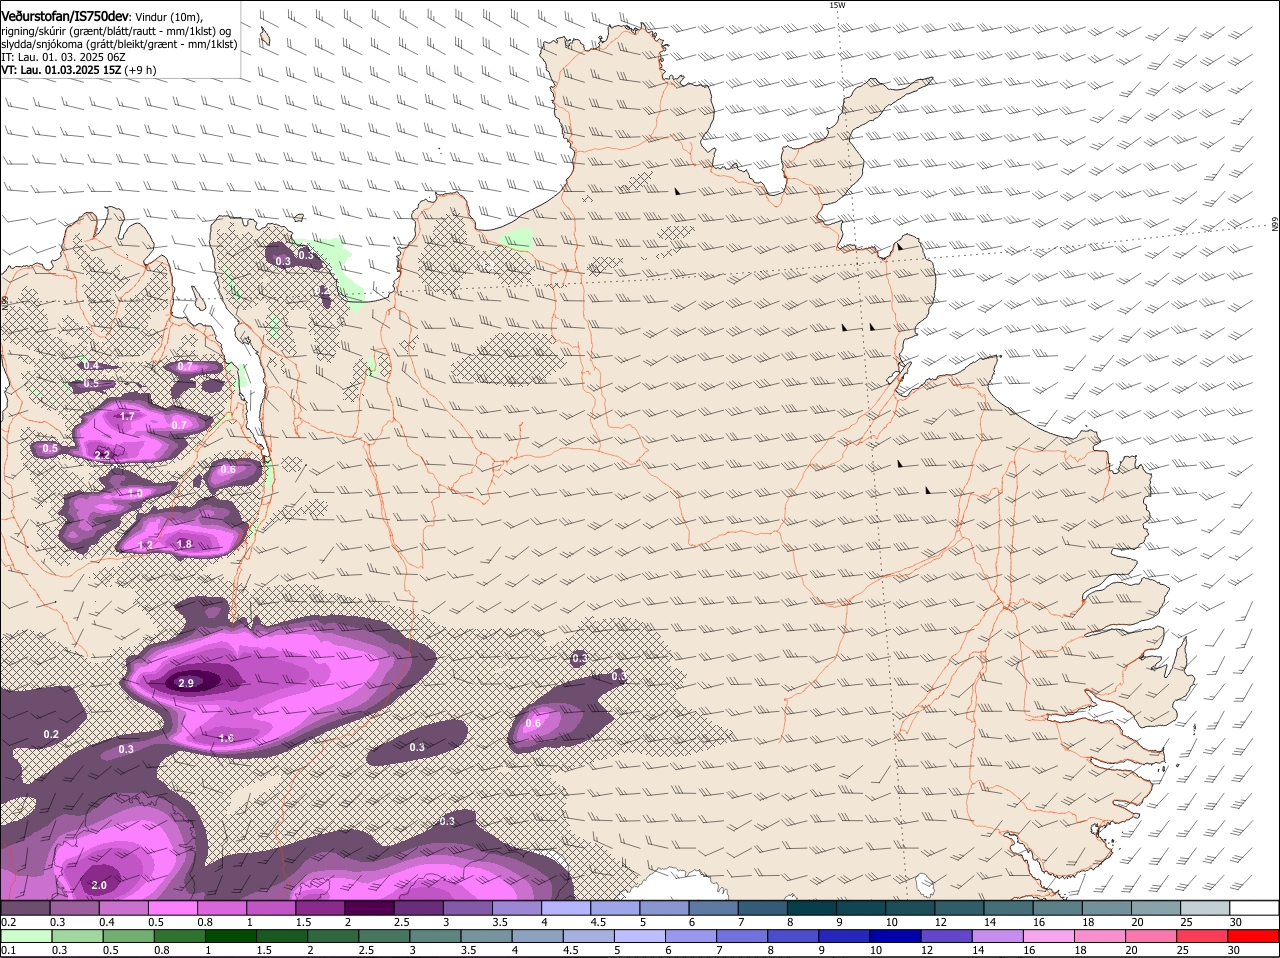The width and height of the screenshot is (1280, 958).
Task: Select the 'VT: Lau. 01.03.2025 15Z (+9 h)' line
Action: pos(78,70)
